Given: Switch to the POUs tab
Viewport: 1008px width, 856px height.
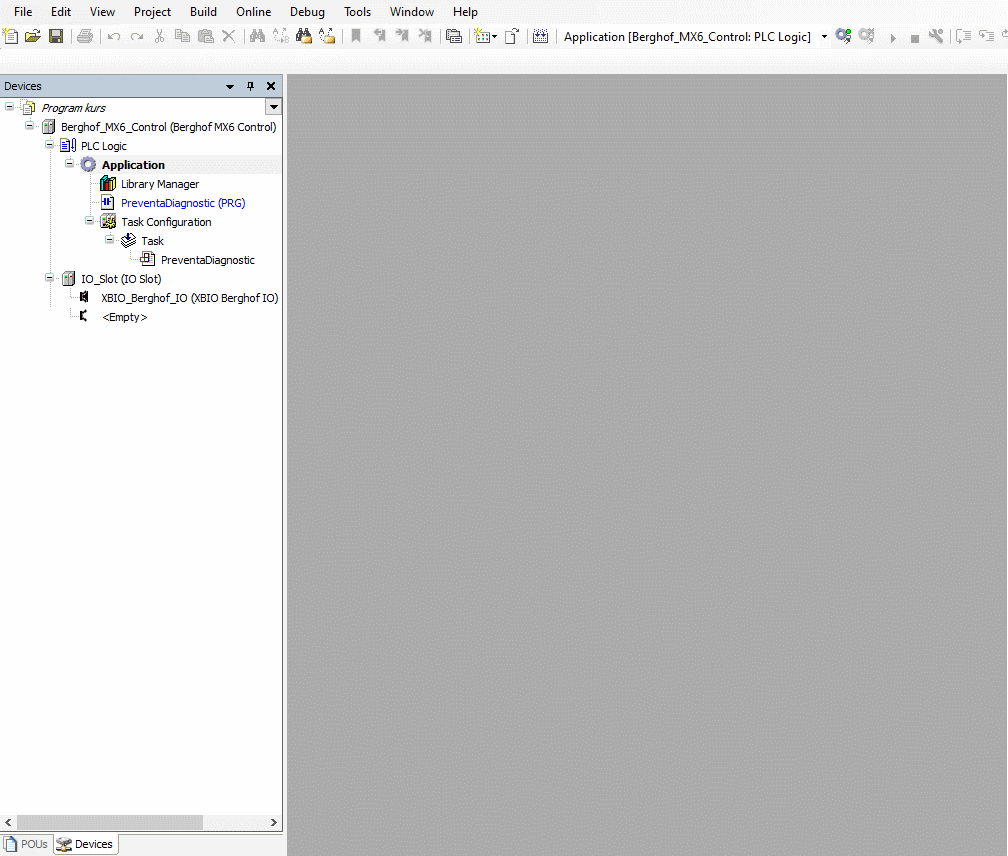Looking at the screenshot, I should point(27,844).
